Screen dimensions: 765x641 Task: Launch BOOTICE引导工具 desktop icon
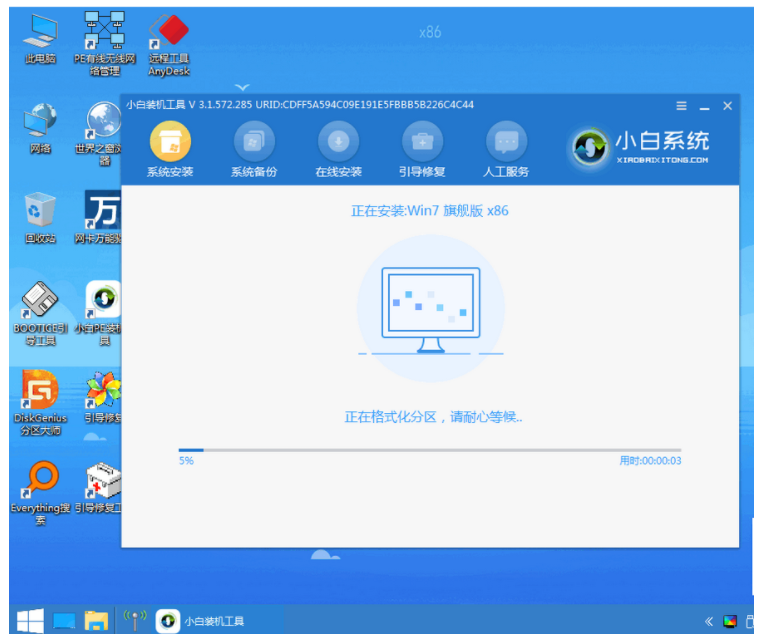click(40, 313)
